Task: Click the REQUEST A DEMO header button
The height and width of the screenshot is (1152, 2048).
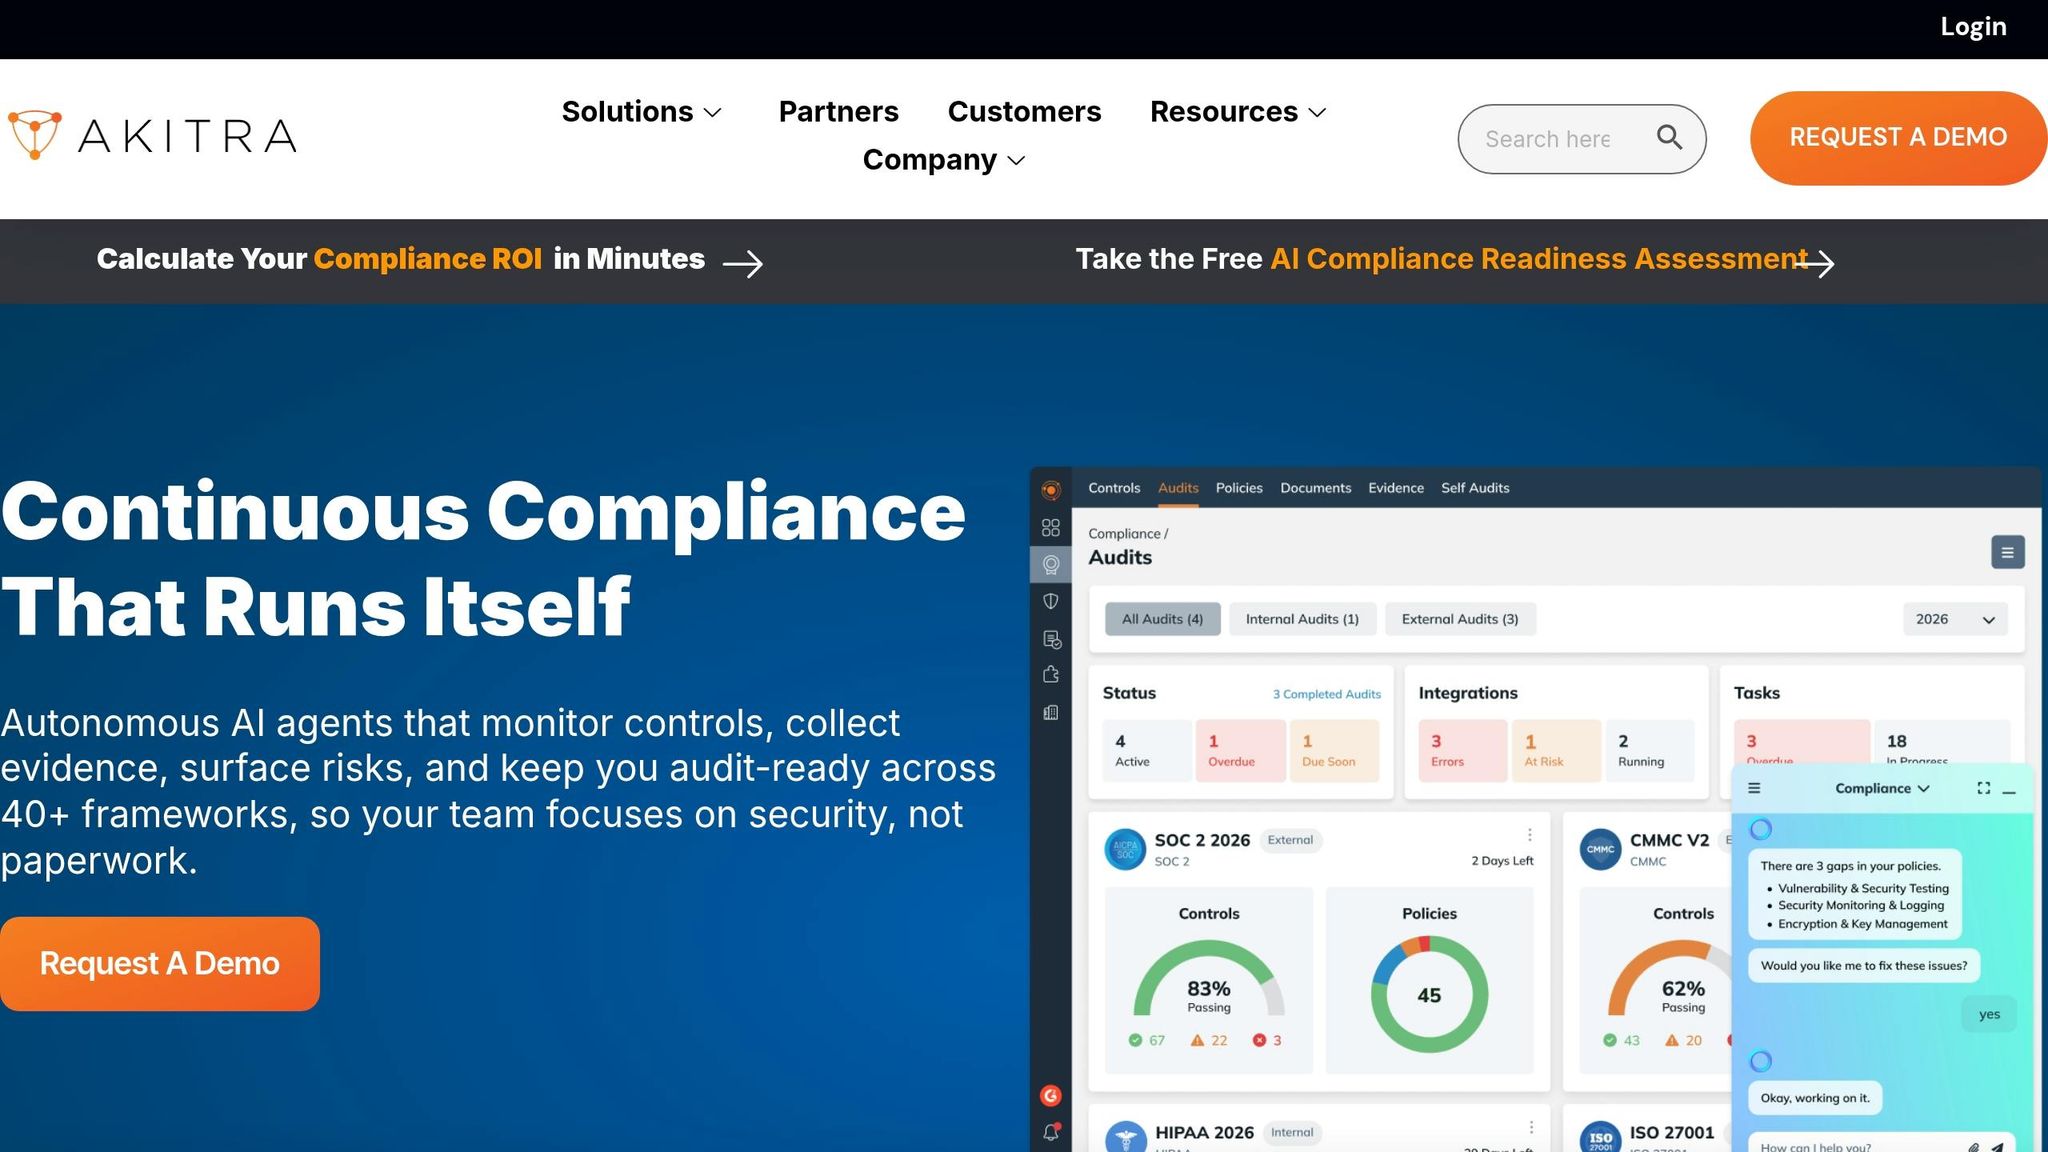Action: (x=1898, y=138)
